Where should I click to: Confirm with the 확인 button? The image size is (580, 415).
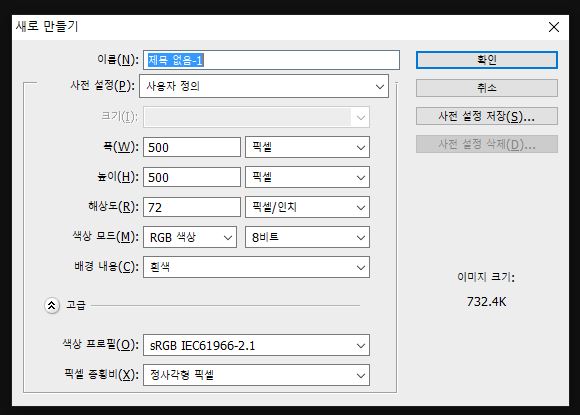pos(486,60)
